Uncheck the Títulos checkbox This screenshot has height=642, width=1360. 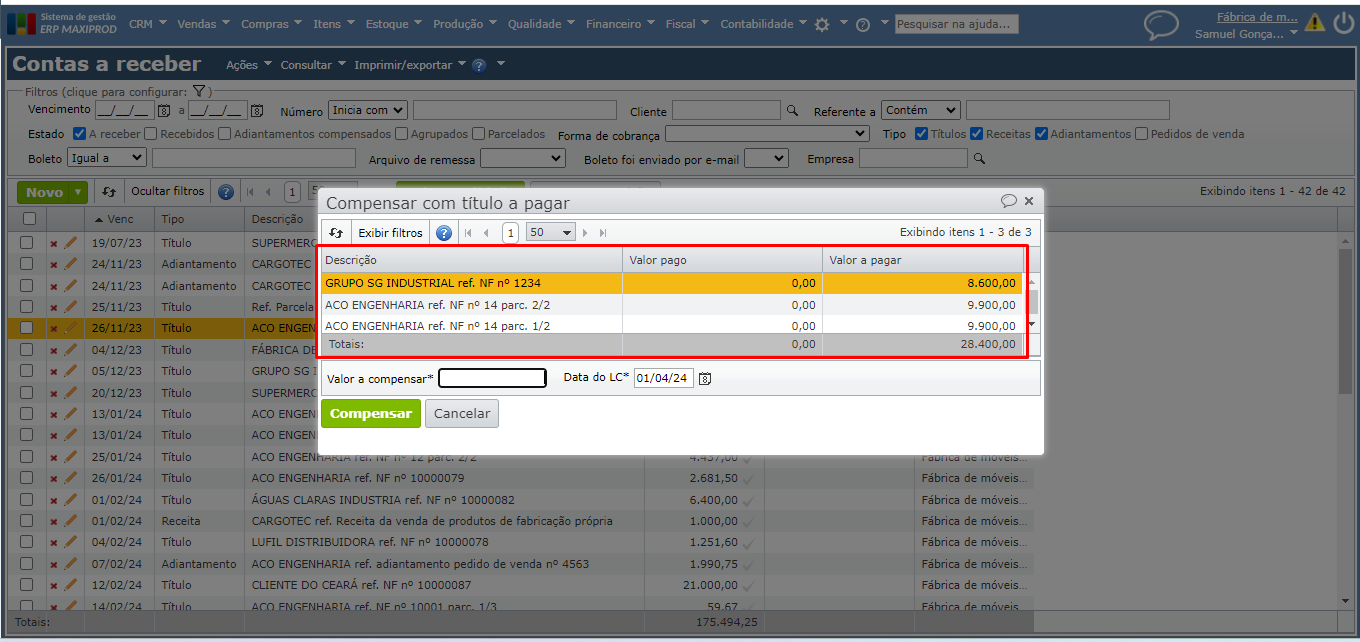coord(921,134)
